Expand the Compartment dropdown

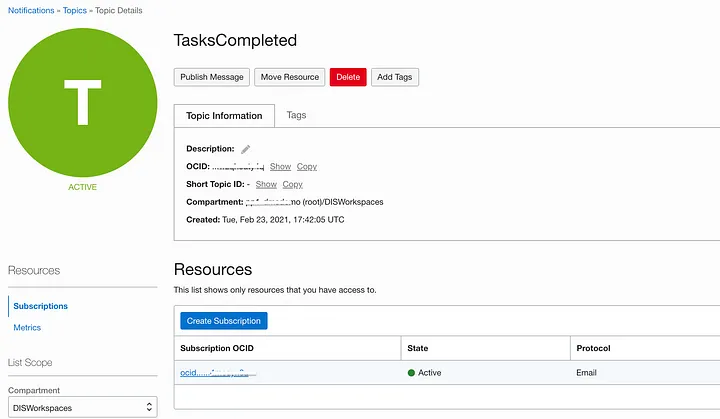pyautogui.click(x=82, y=407)
